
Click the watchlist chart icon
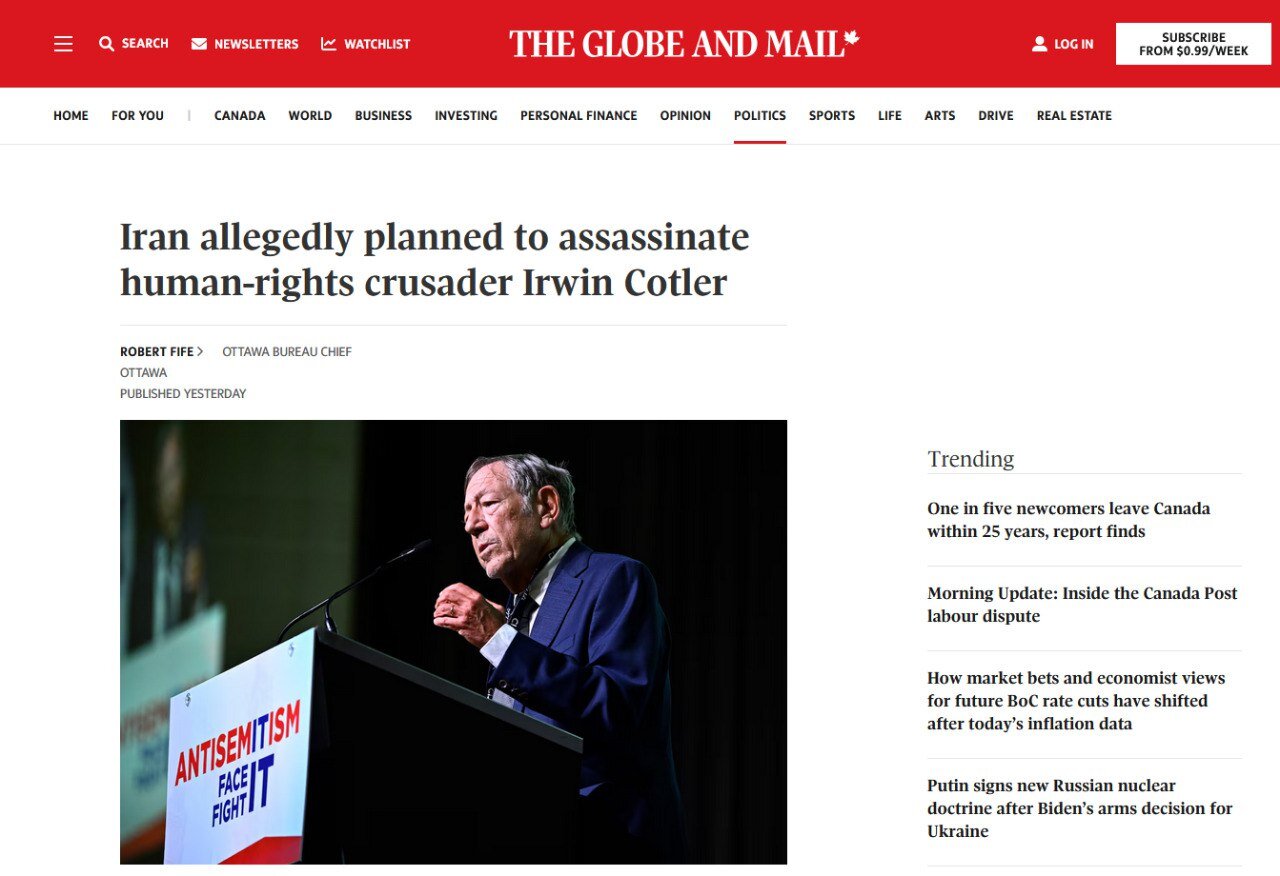(x=329, y=44)
